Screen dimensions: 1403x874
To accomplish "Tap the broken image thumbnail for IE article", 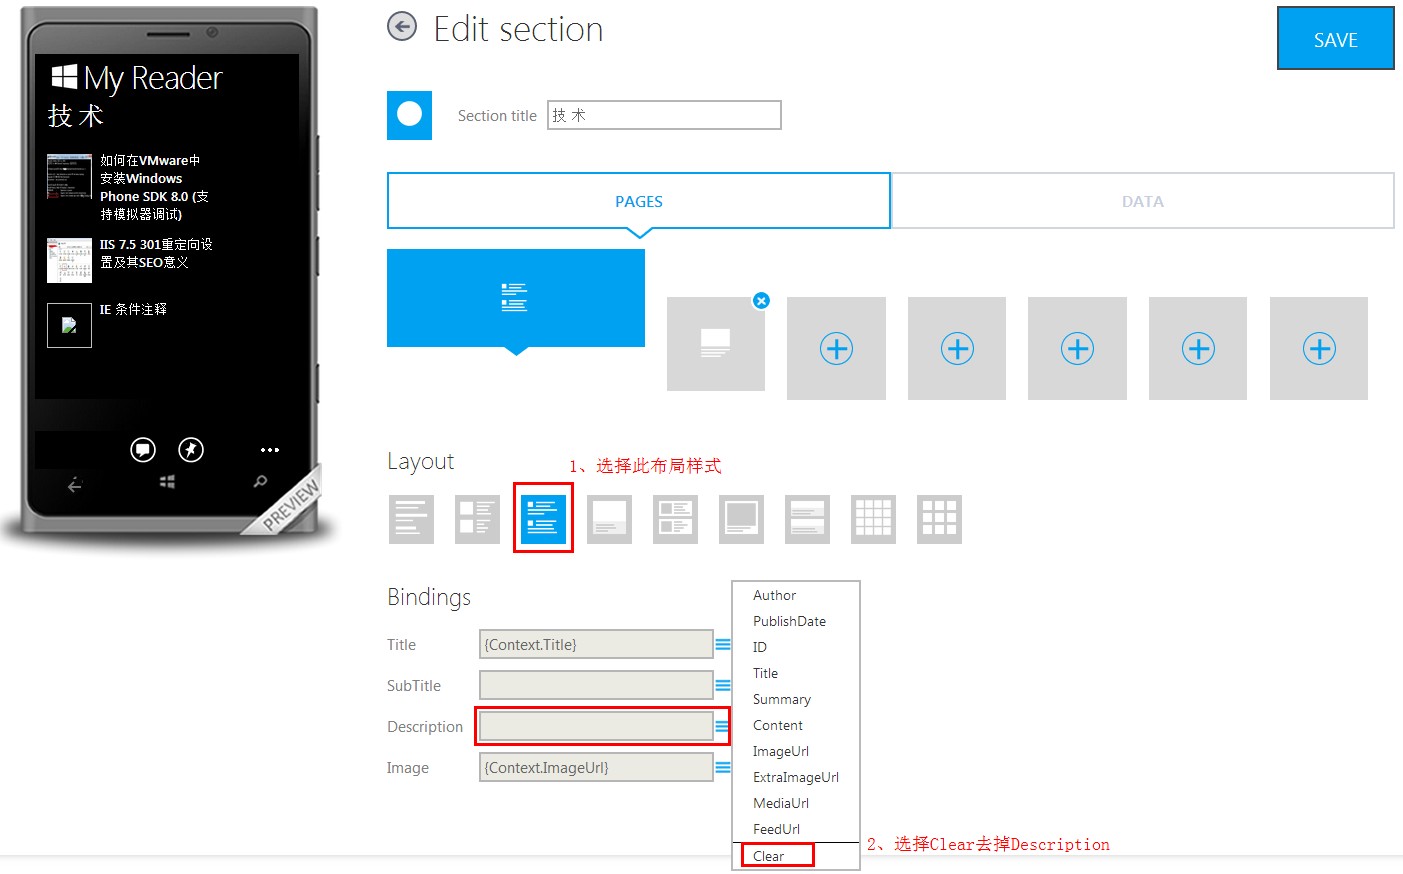I will pos(69,325).
